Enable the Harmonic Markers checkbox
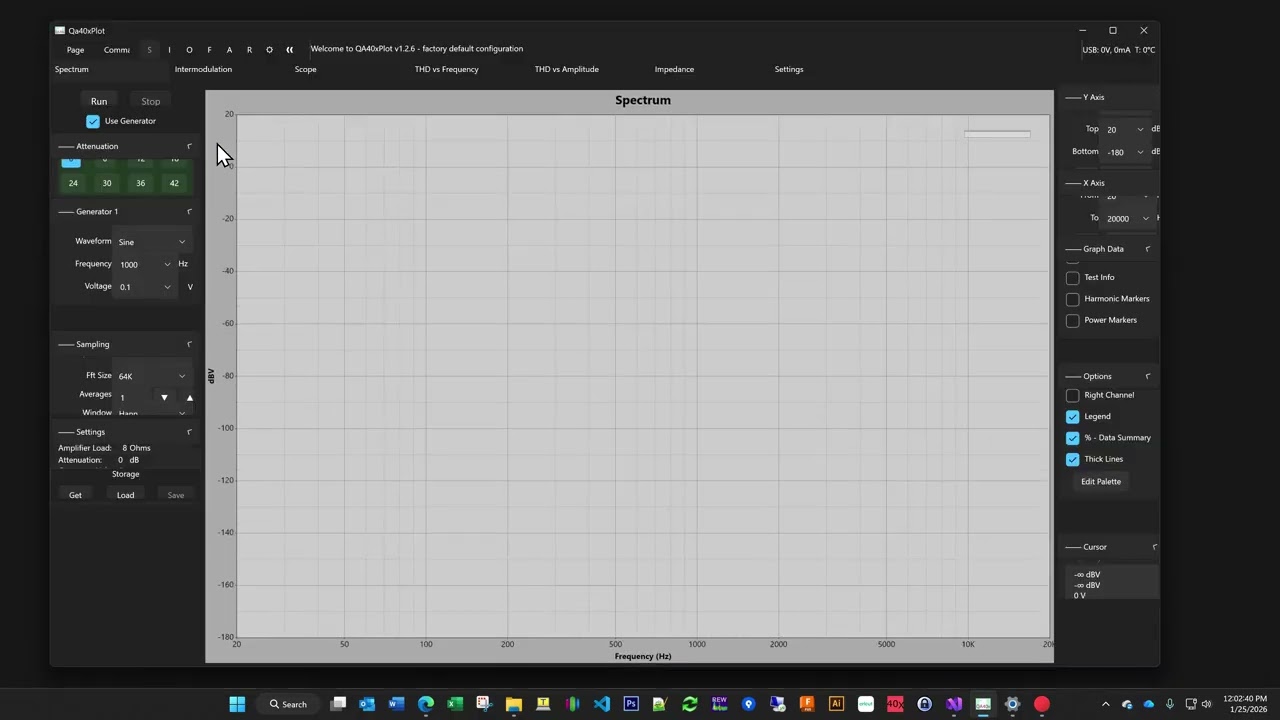The height and width of the screenshot is (720, 1280). coord(1073,299)
